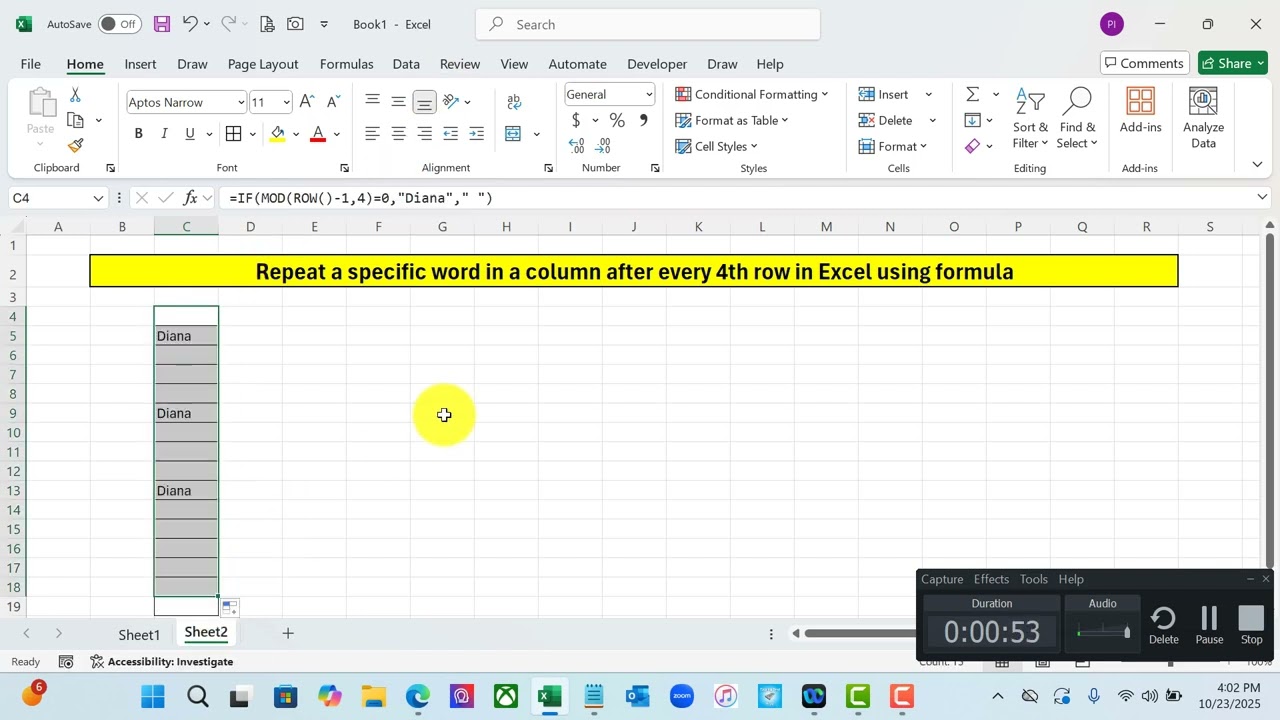Toggle Align Left horizontal alignment
Viewport: 1280px width, 720px height.
pyautogui.click(x=372, y=134)
